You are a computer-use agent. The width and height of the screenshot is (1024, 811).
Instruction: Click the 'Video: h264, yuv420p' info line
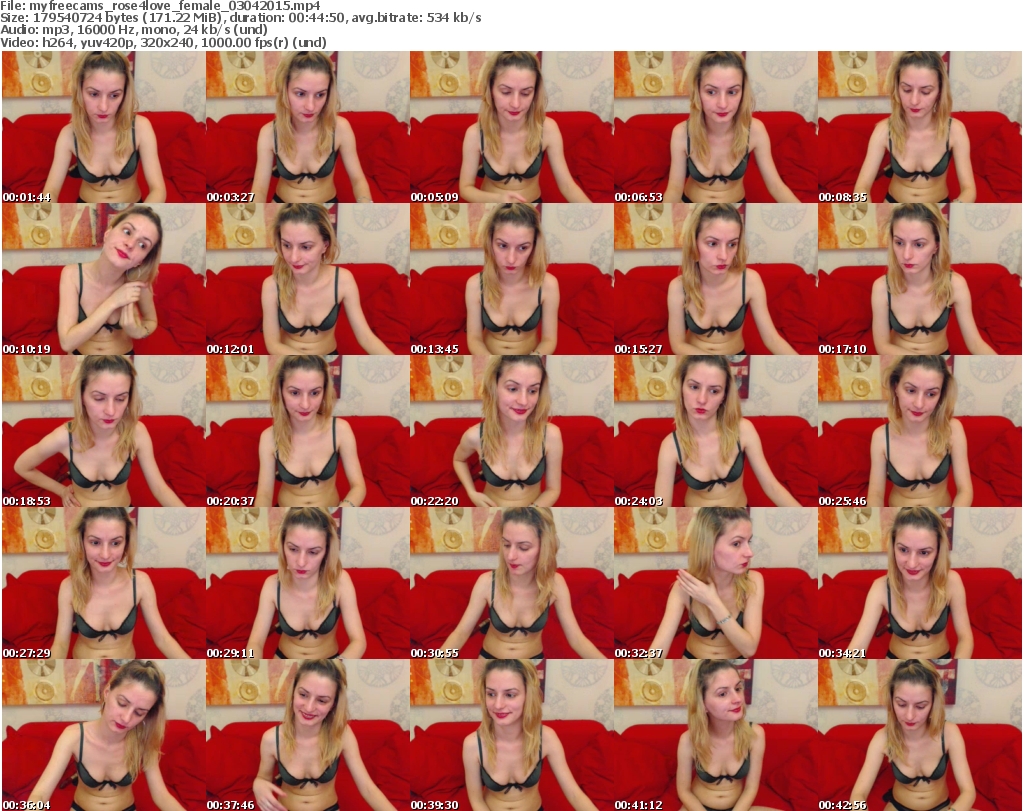pos(163,42)
